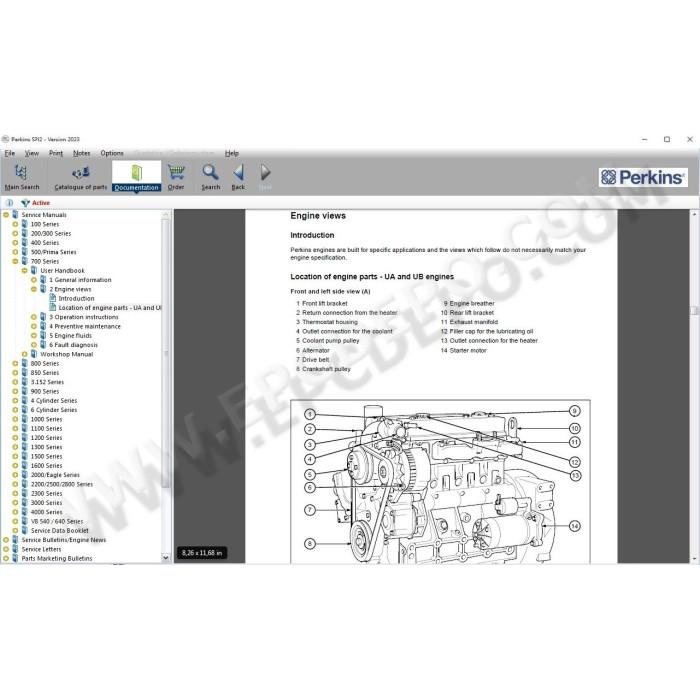The height and width of the screenshot is (700, 700).
Task: Select the 3.152 Series item
Action: (x=47, y=382)
